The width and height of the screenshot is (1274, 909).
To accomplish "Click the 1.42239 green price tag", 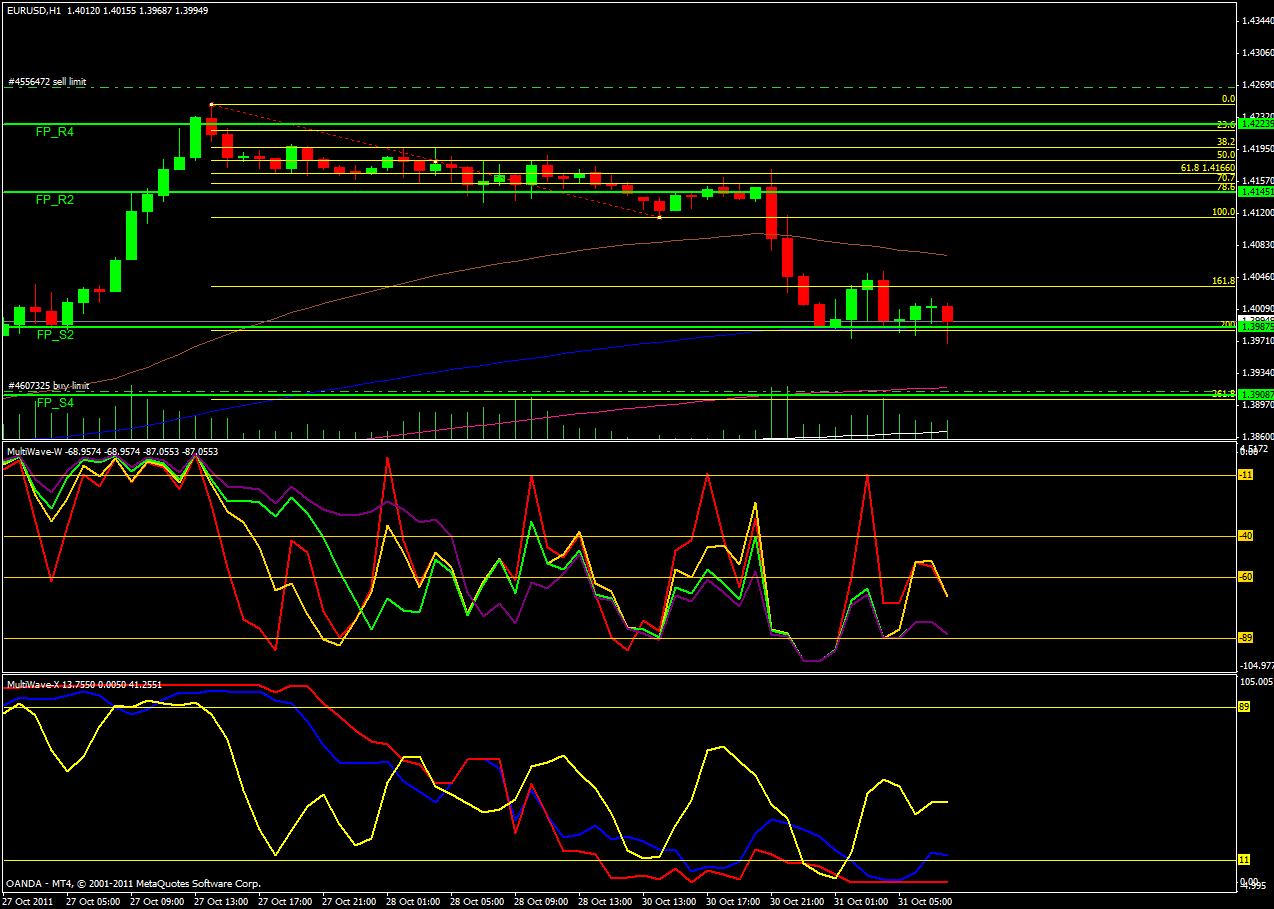I will 1256,123.
